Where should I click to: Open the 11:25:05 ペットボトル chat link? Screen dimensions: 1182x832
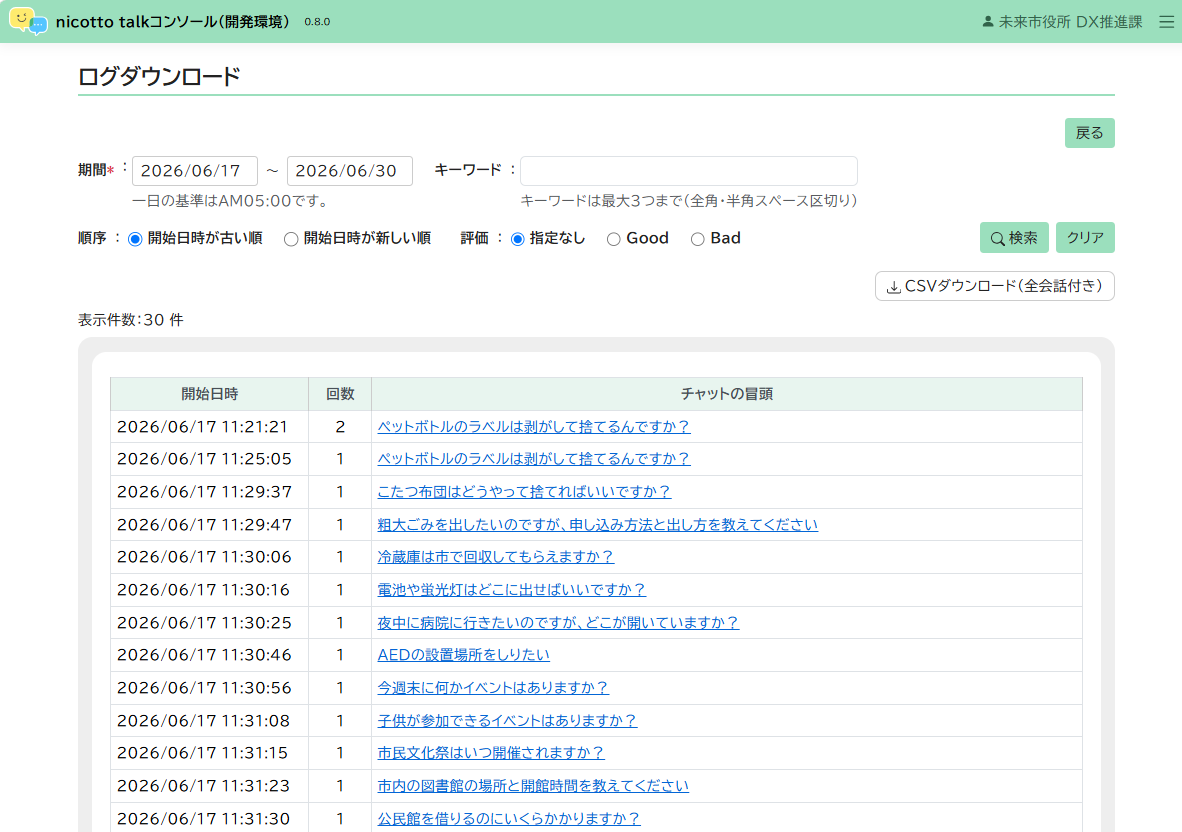[x=534, y=459]
